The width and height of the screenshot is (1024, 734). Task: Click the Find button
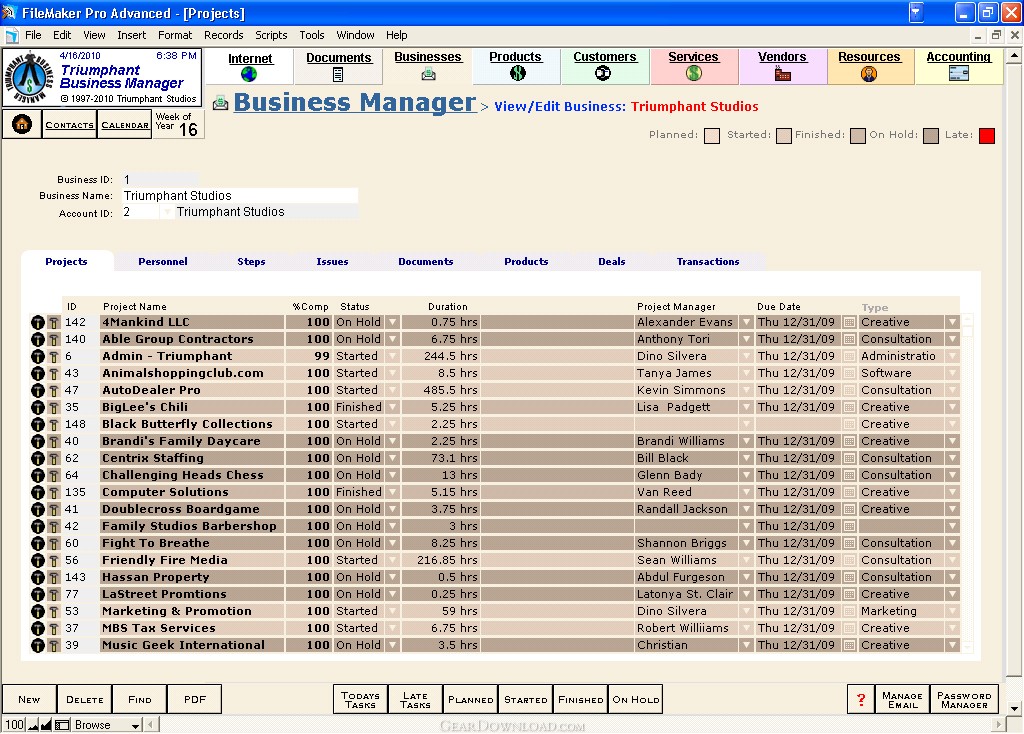point(140,699)
